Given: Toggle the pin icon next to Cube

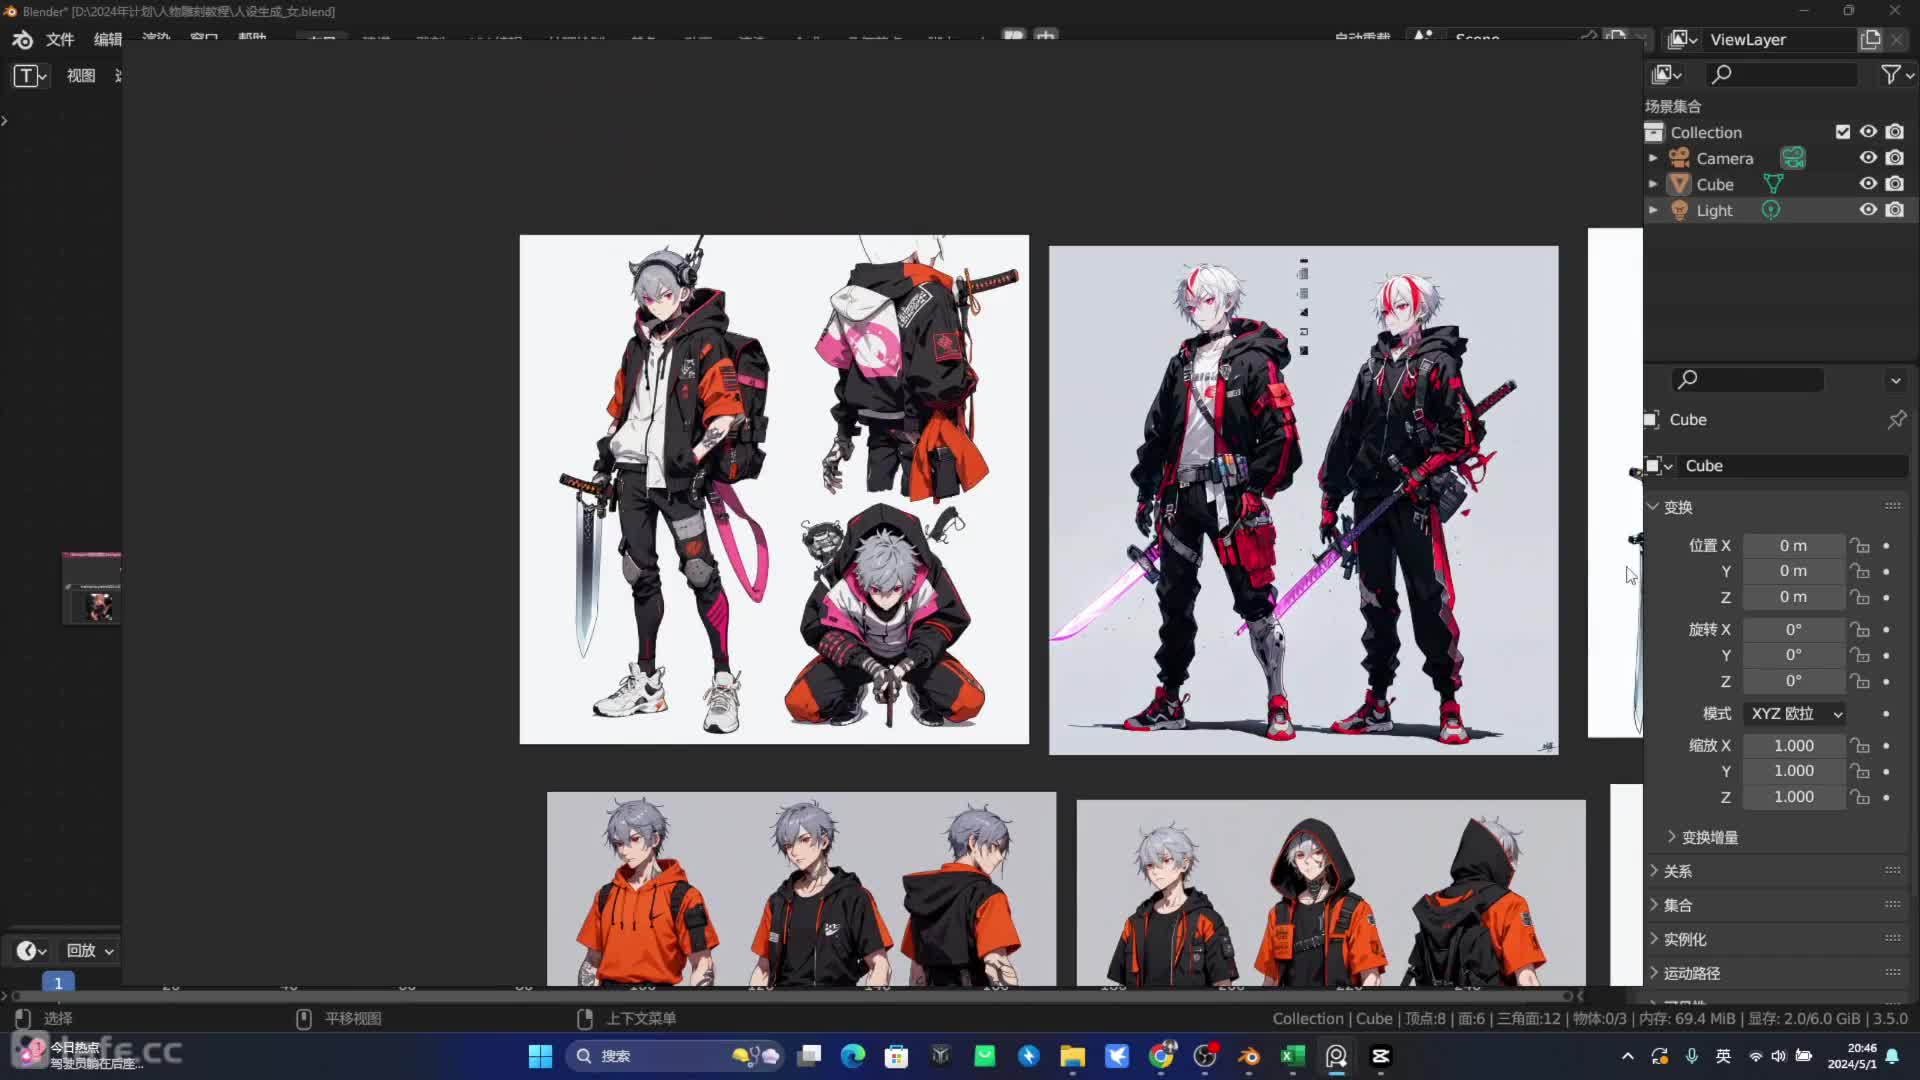Looking at the screenshot, I should point(1896,420).
